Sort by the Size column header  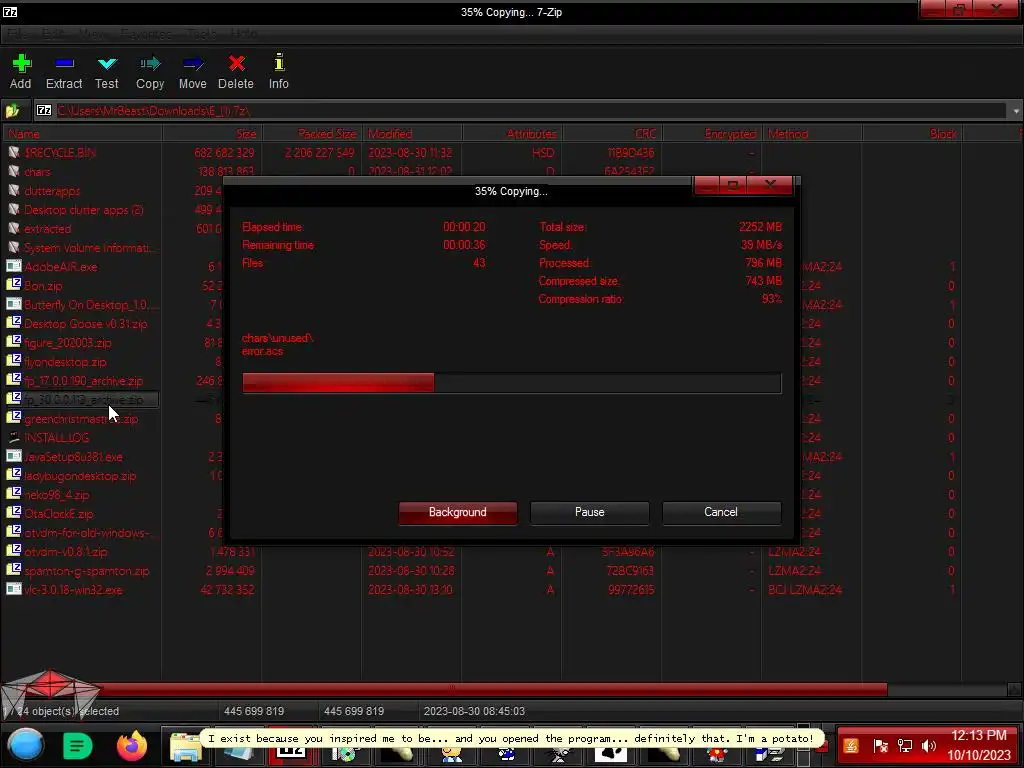(x=212, y=133)
